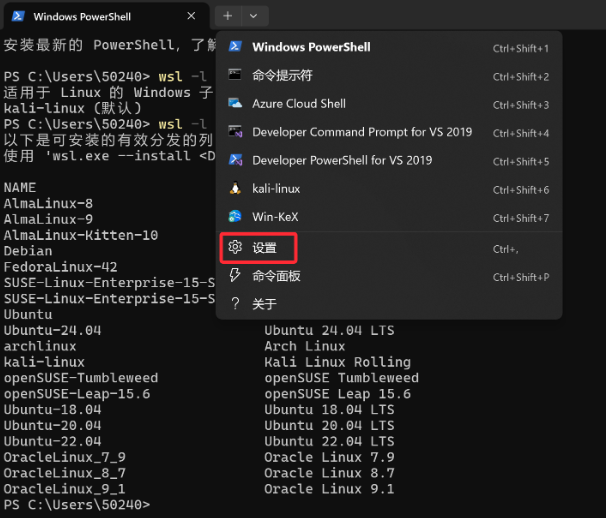Open 命令面板 command palette

coord(389,276)
